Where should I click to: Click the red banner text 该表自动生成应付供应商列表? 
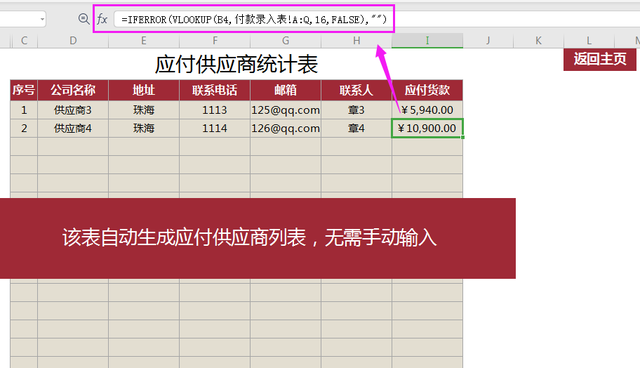184,237
